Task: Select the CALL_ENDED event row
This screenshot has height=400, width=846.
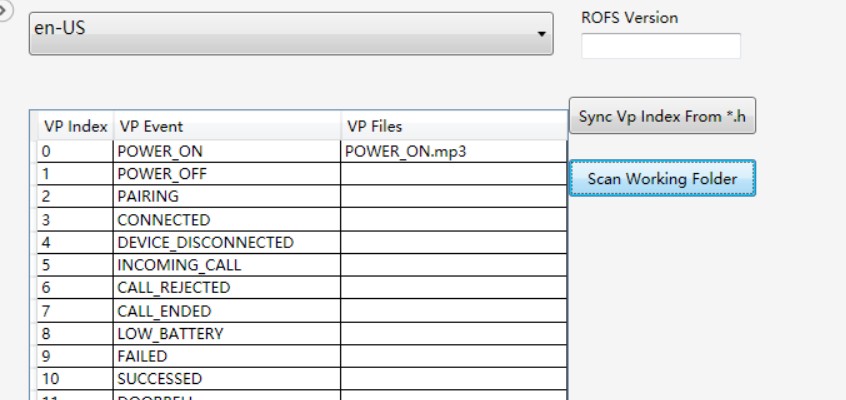Action: coord(226,311)
